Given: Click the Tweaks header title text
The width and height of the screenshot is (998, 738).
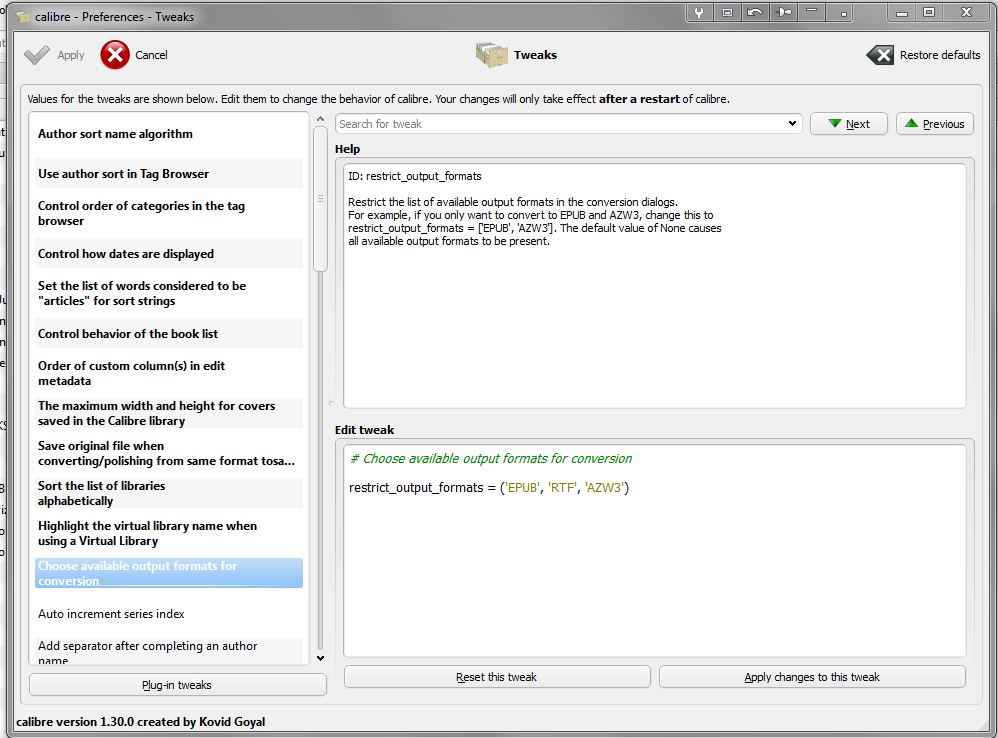Looking at the screenshot, I should click(535, 55).
